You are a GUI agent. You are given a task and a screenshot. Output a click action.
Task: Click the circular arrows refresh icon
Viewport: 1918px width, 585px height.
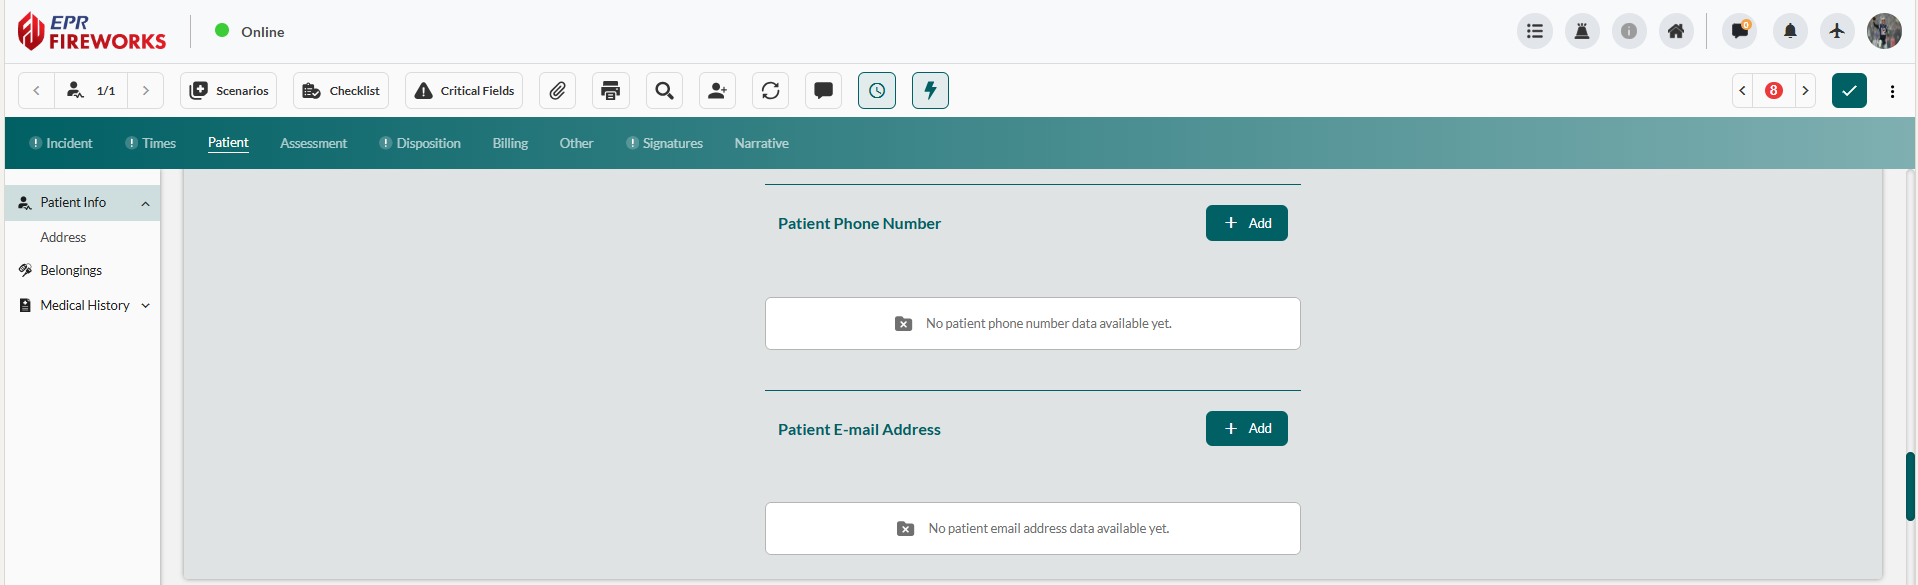pos(770,91)
